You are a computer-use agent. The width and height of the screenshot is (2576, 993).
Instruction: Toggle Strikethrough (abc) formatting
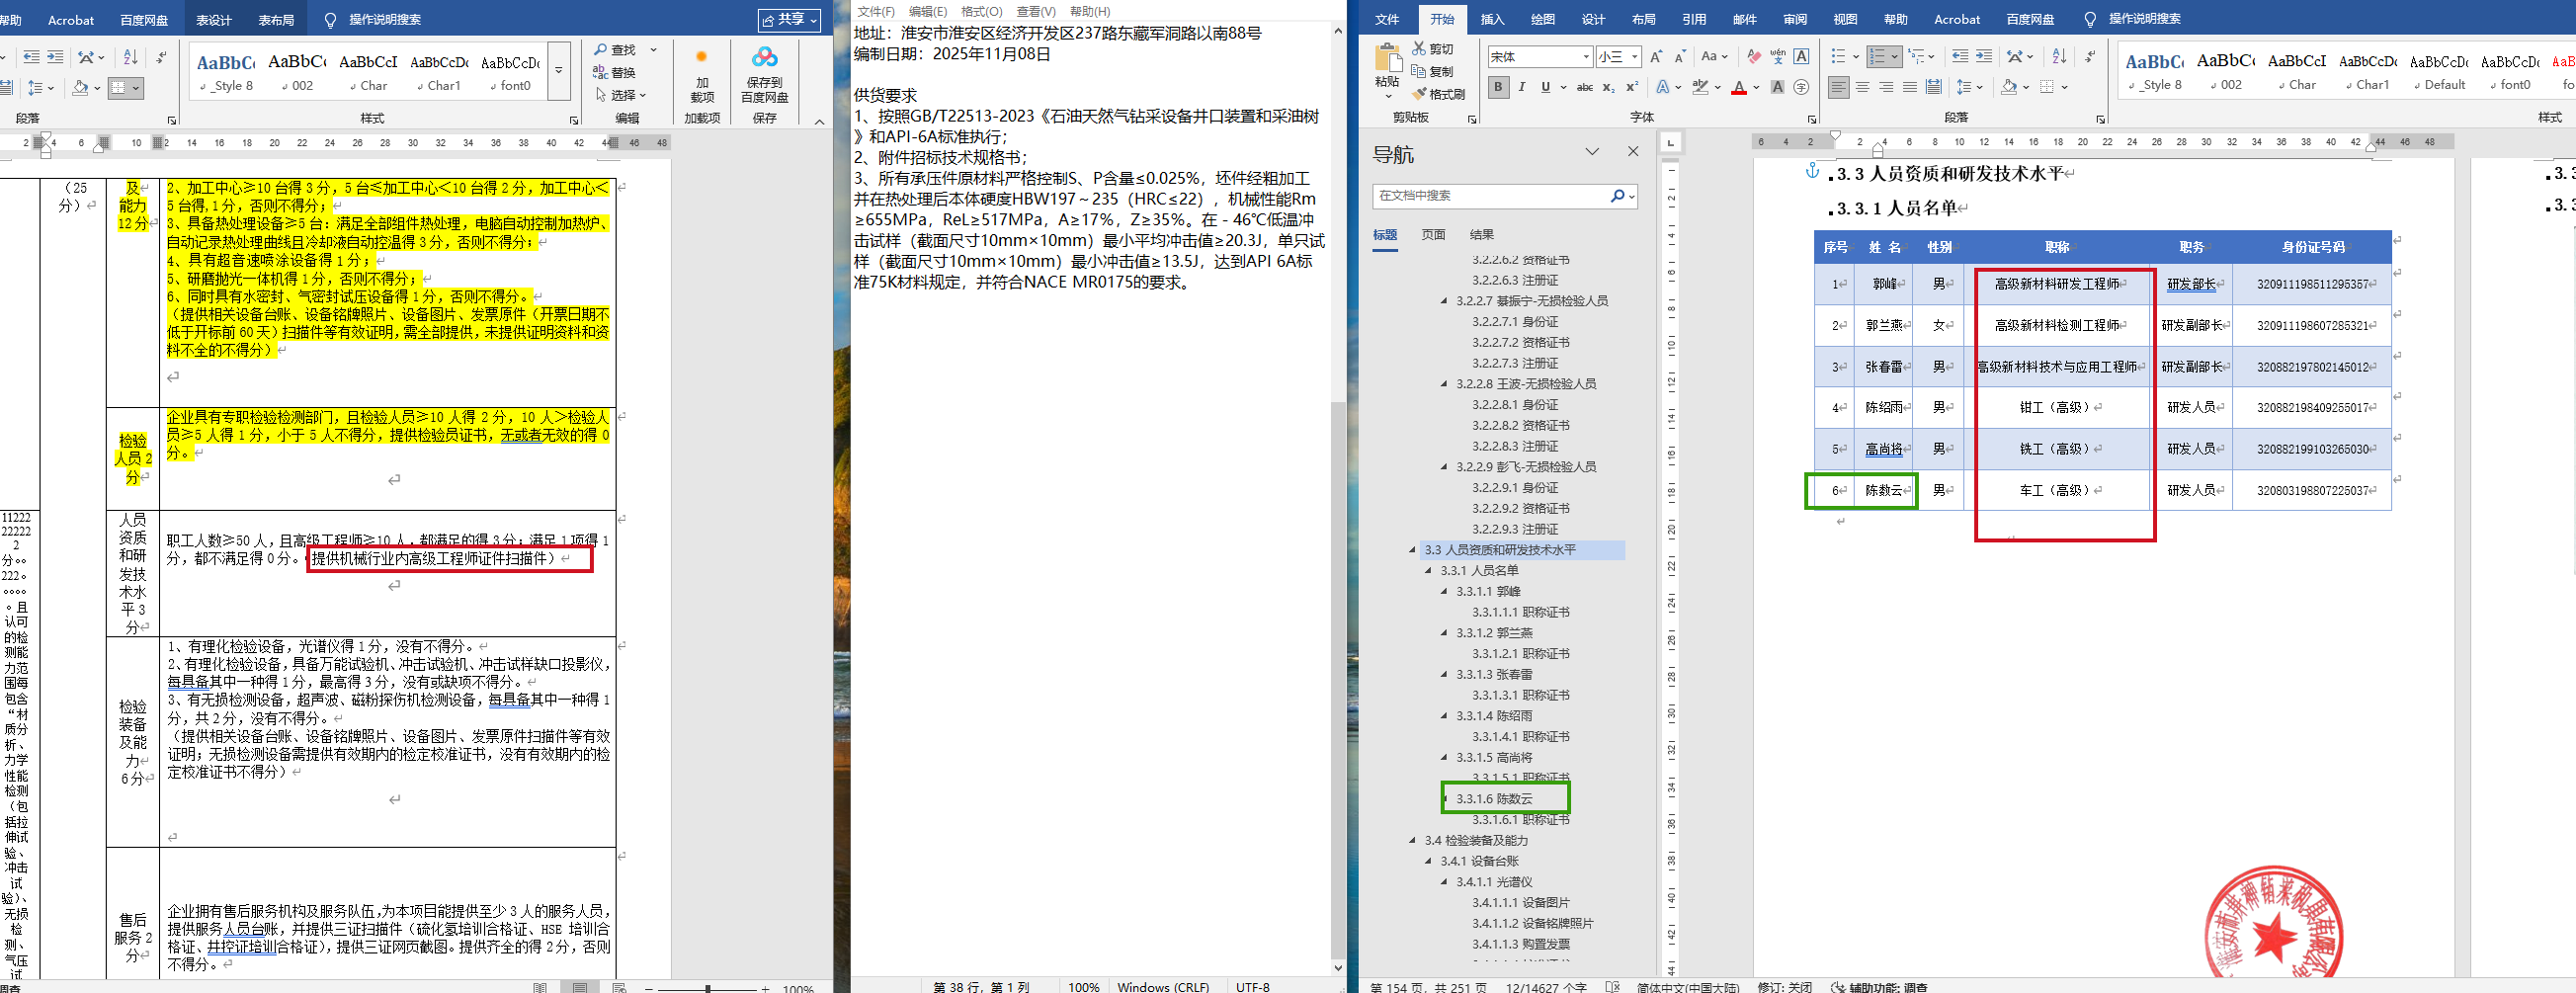[1585, 88]
